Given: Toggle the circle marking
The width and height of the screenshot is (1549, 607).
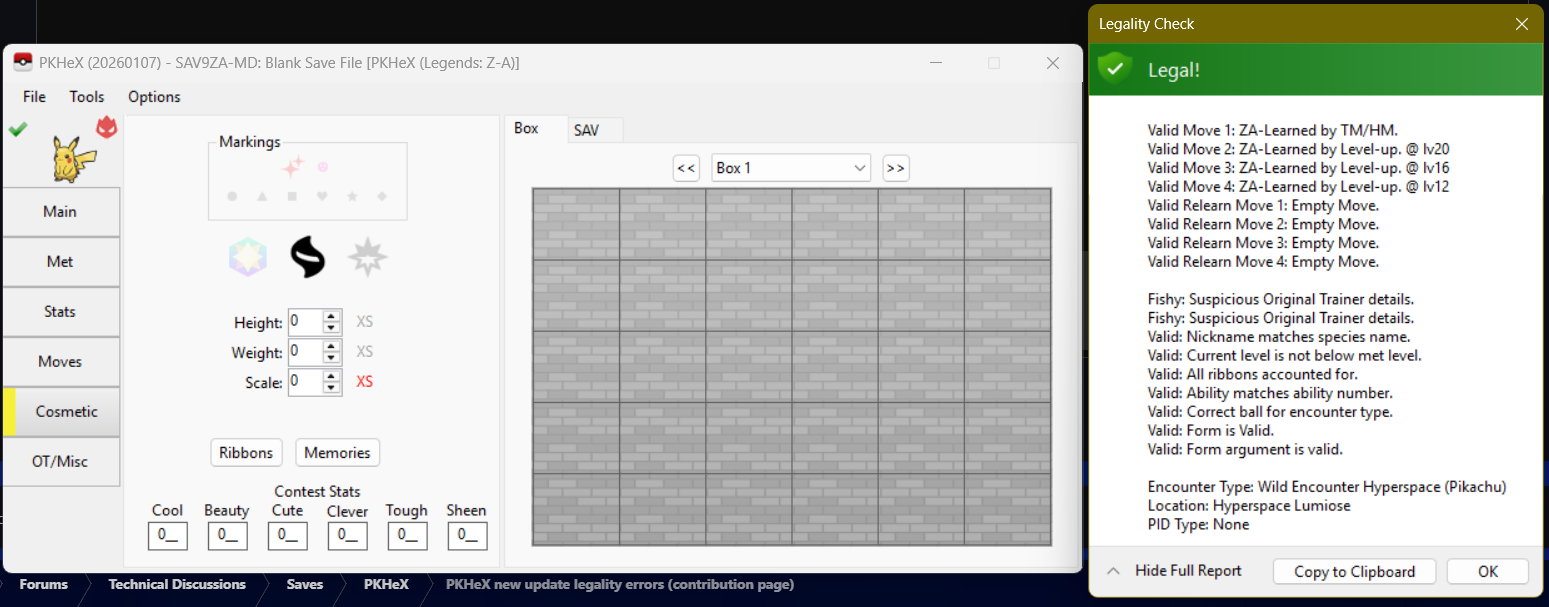Looking at the screenshot, I should (232, 197).
